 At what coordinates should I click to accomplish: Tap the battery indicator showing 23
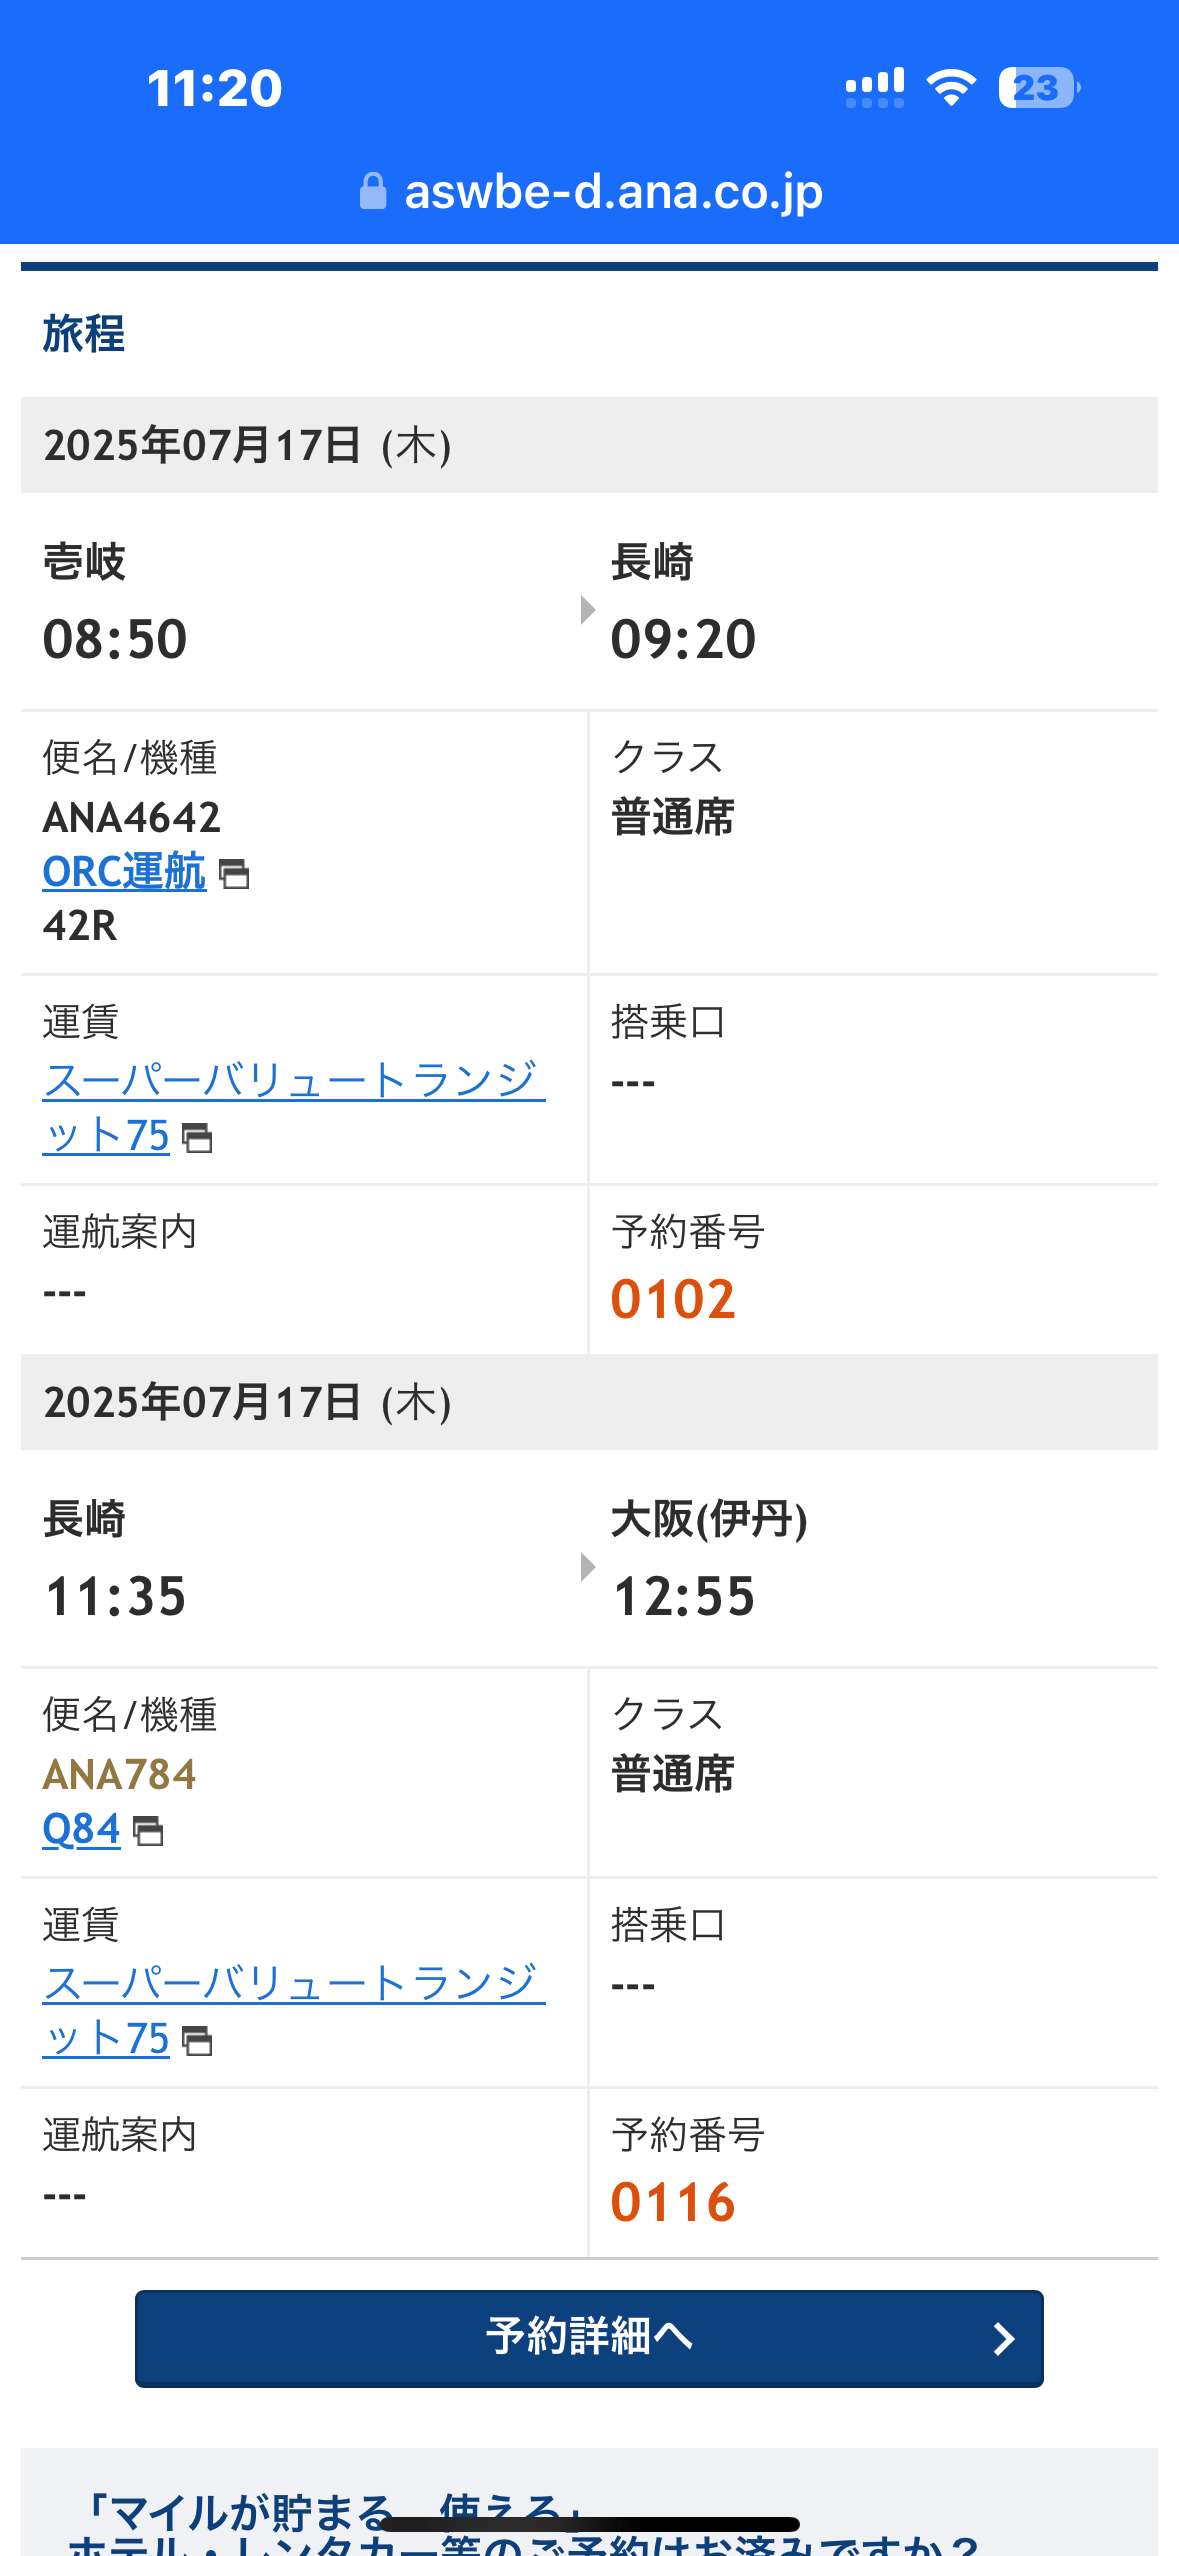tap(1039, 88)
